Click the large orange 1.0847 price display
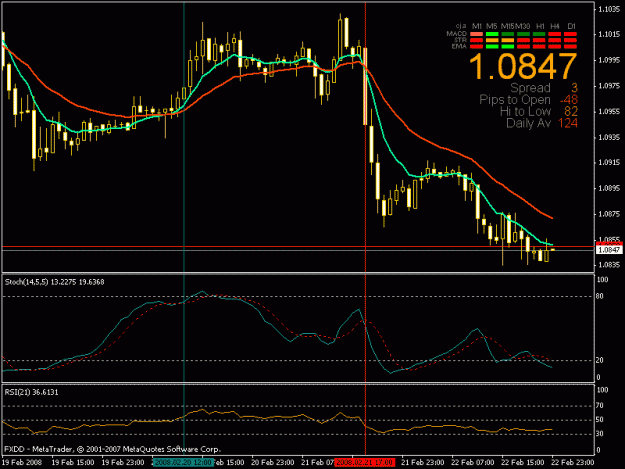 click(523, 66)
